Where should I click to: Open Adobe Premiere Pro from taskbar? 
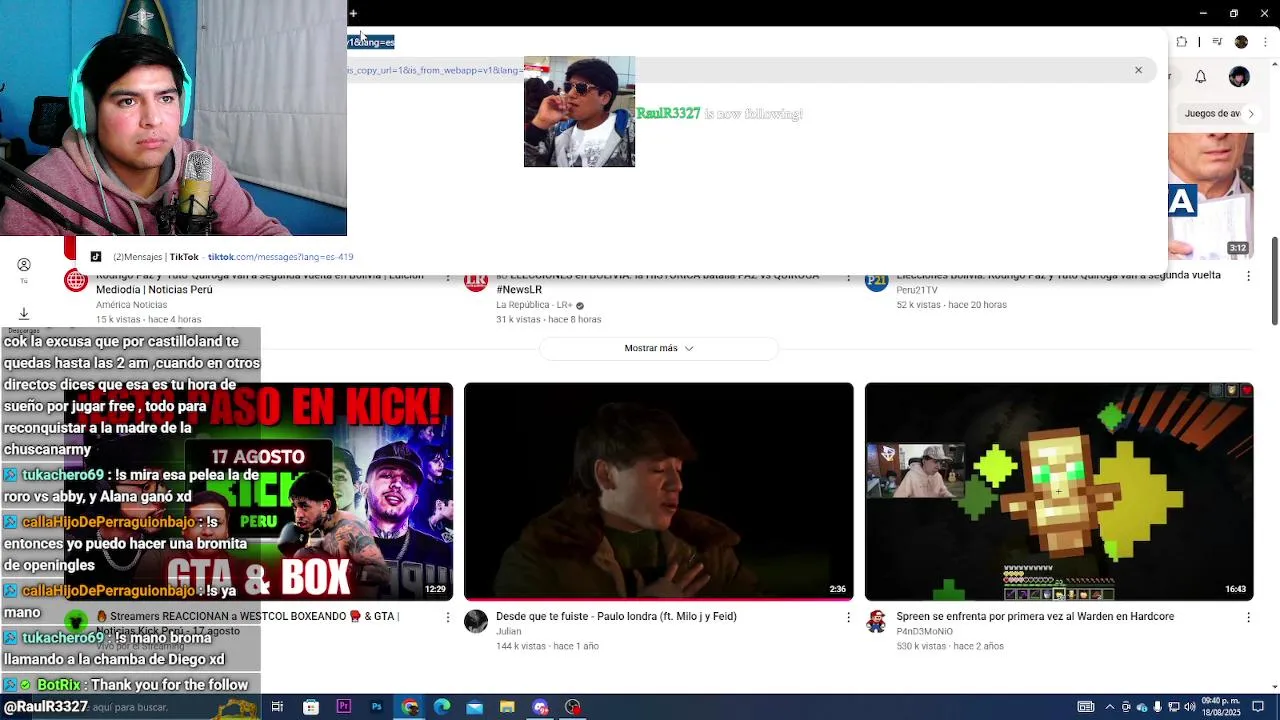pyautogui.click(x=344, y=707)
